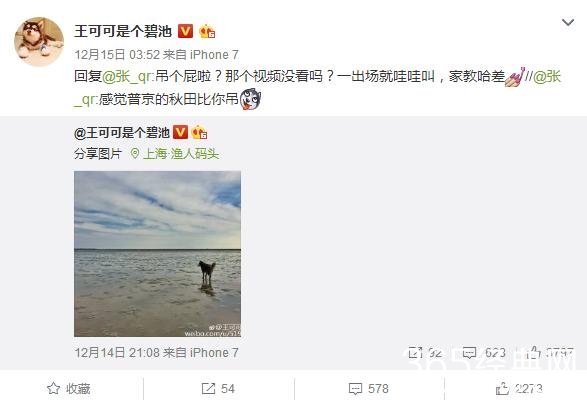Click the crown badge in quoted post
Image resolution: width=587 pixels, height=402 pixels.
coord(199,132)
